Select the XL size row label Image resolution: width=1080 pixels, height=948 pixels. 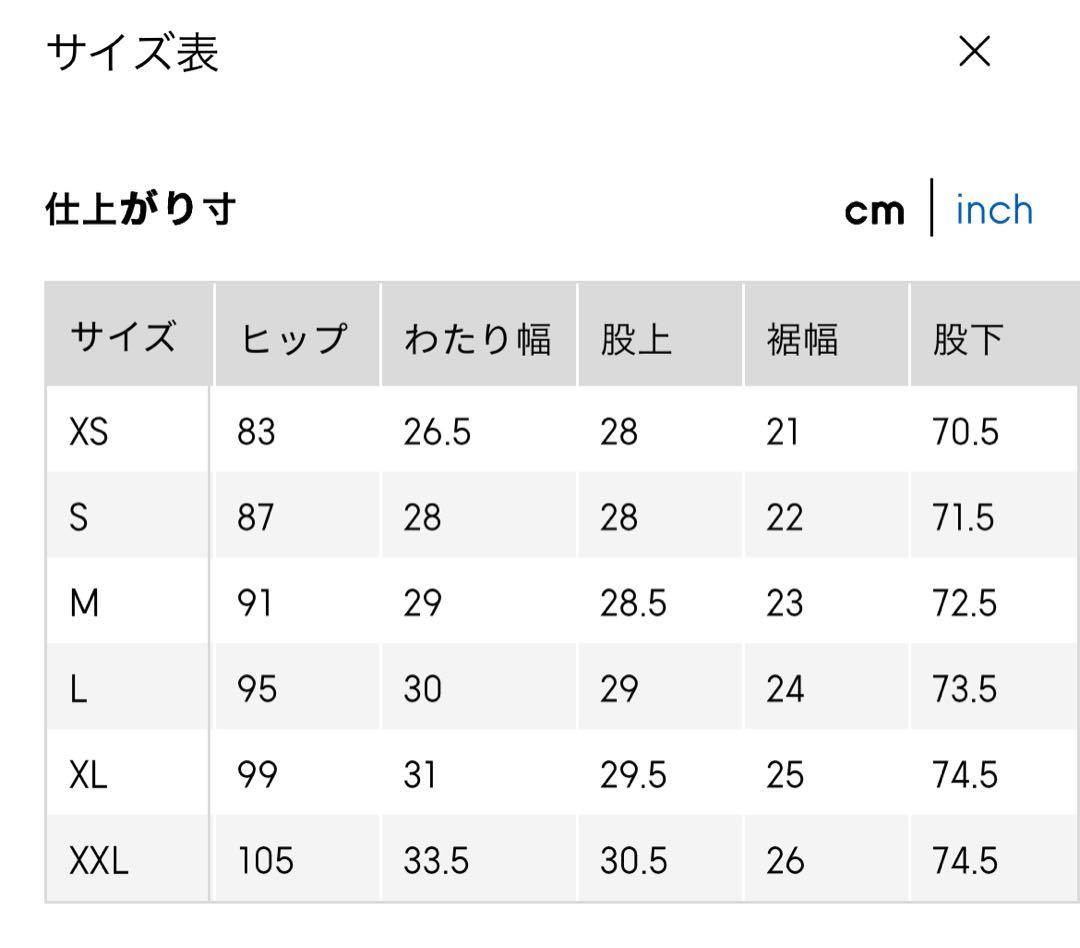(x=88, y=775)
